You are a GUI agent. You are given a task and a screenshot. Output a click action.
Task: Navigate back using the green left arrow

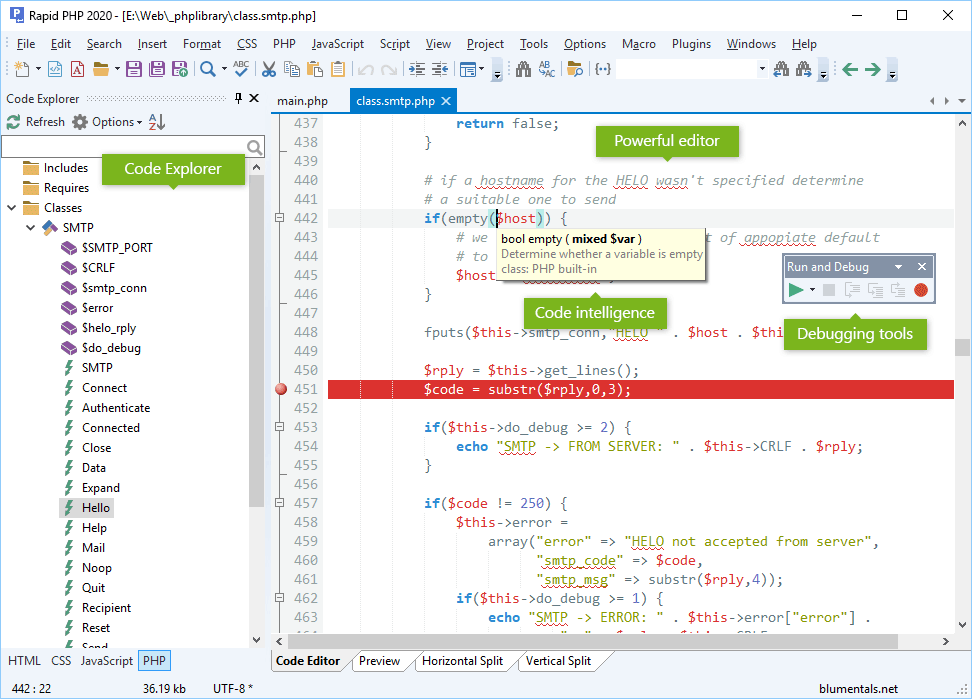coord(849,70)
